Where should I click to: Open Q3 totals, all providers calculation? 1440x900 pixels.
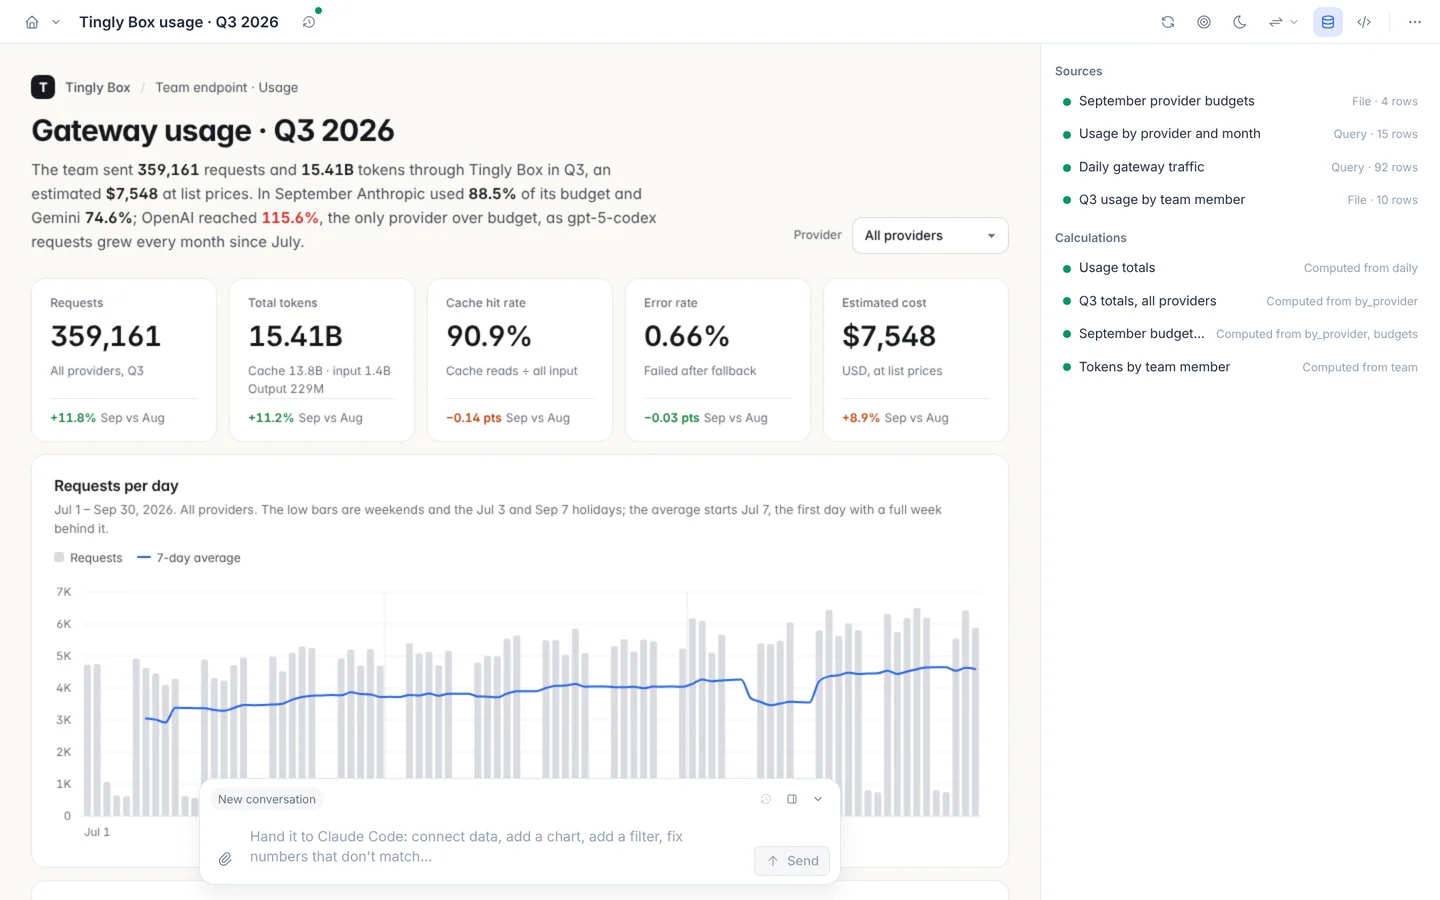(x=1240, y=301)
